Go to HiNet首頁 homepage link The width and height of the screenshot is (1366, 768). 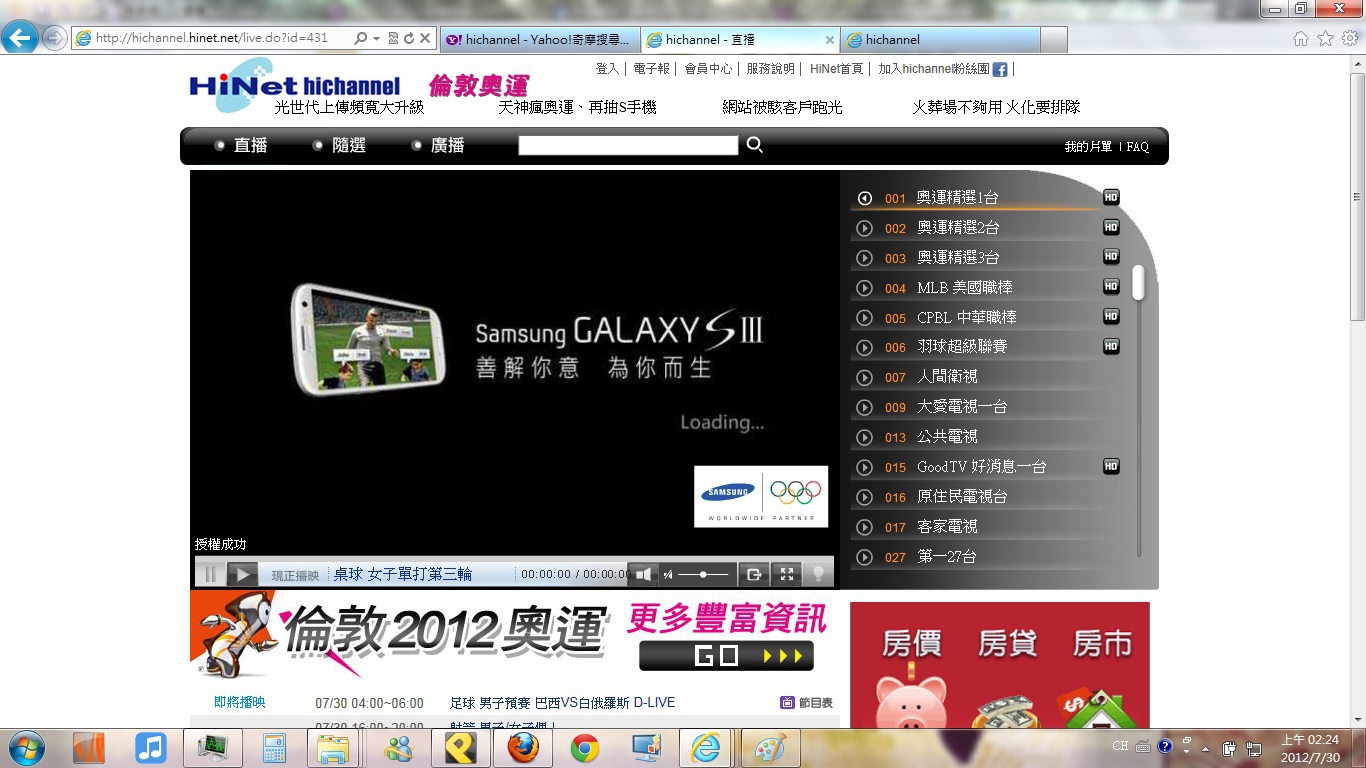point(836,69)
